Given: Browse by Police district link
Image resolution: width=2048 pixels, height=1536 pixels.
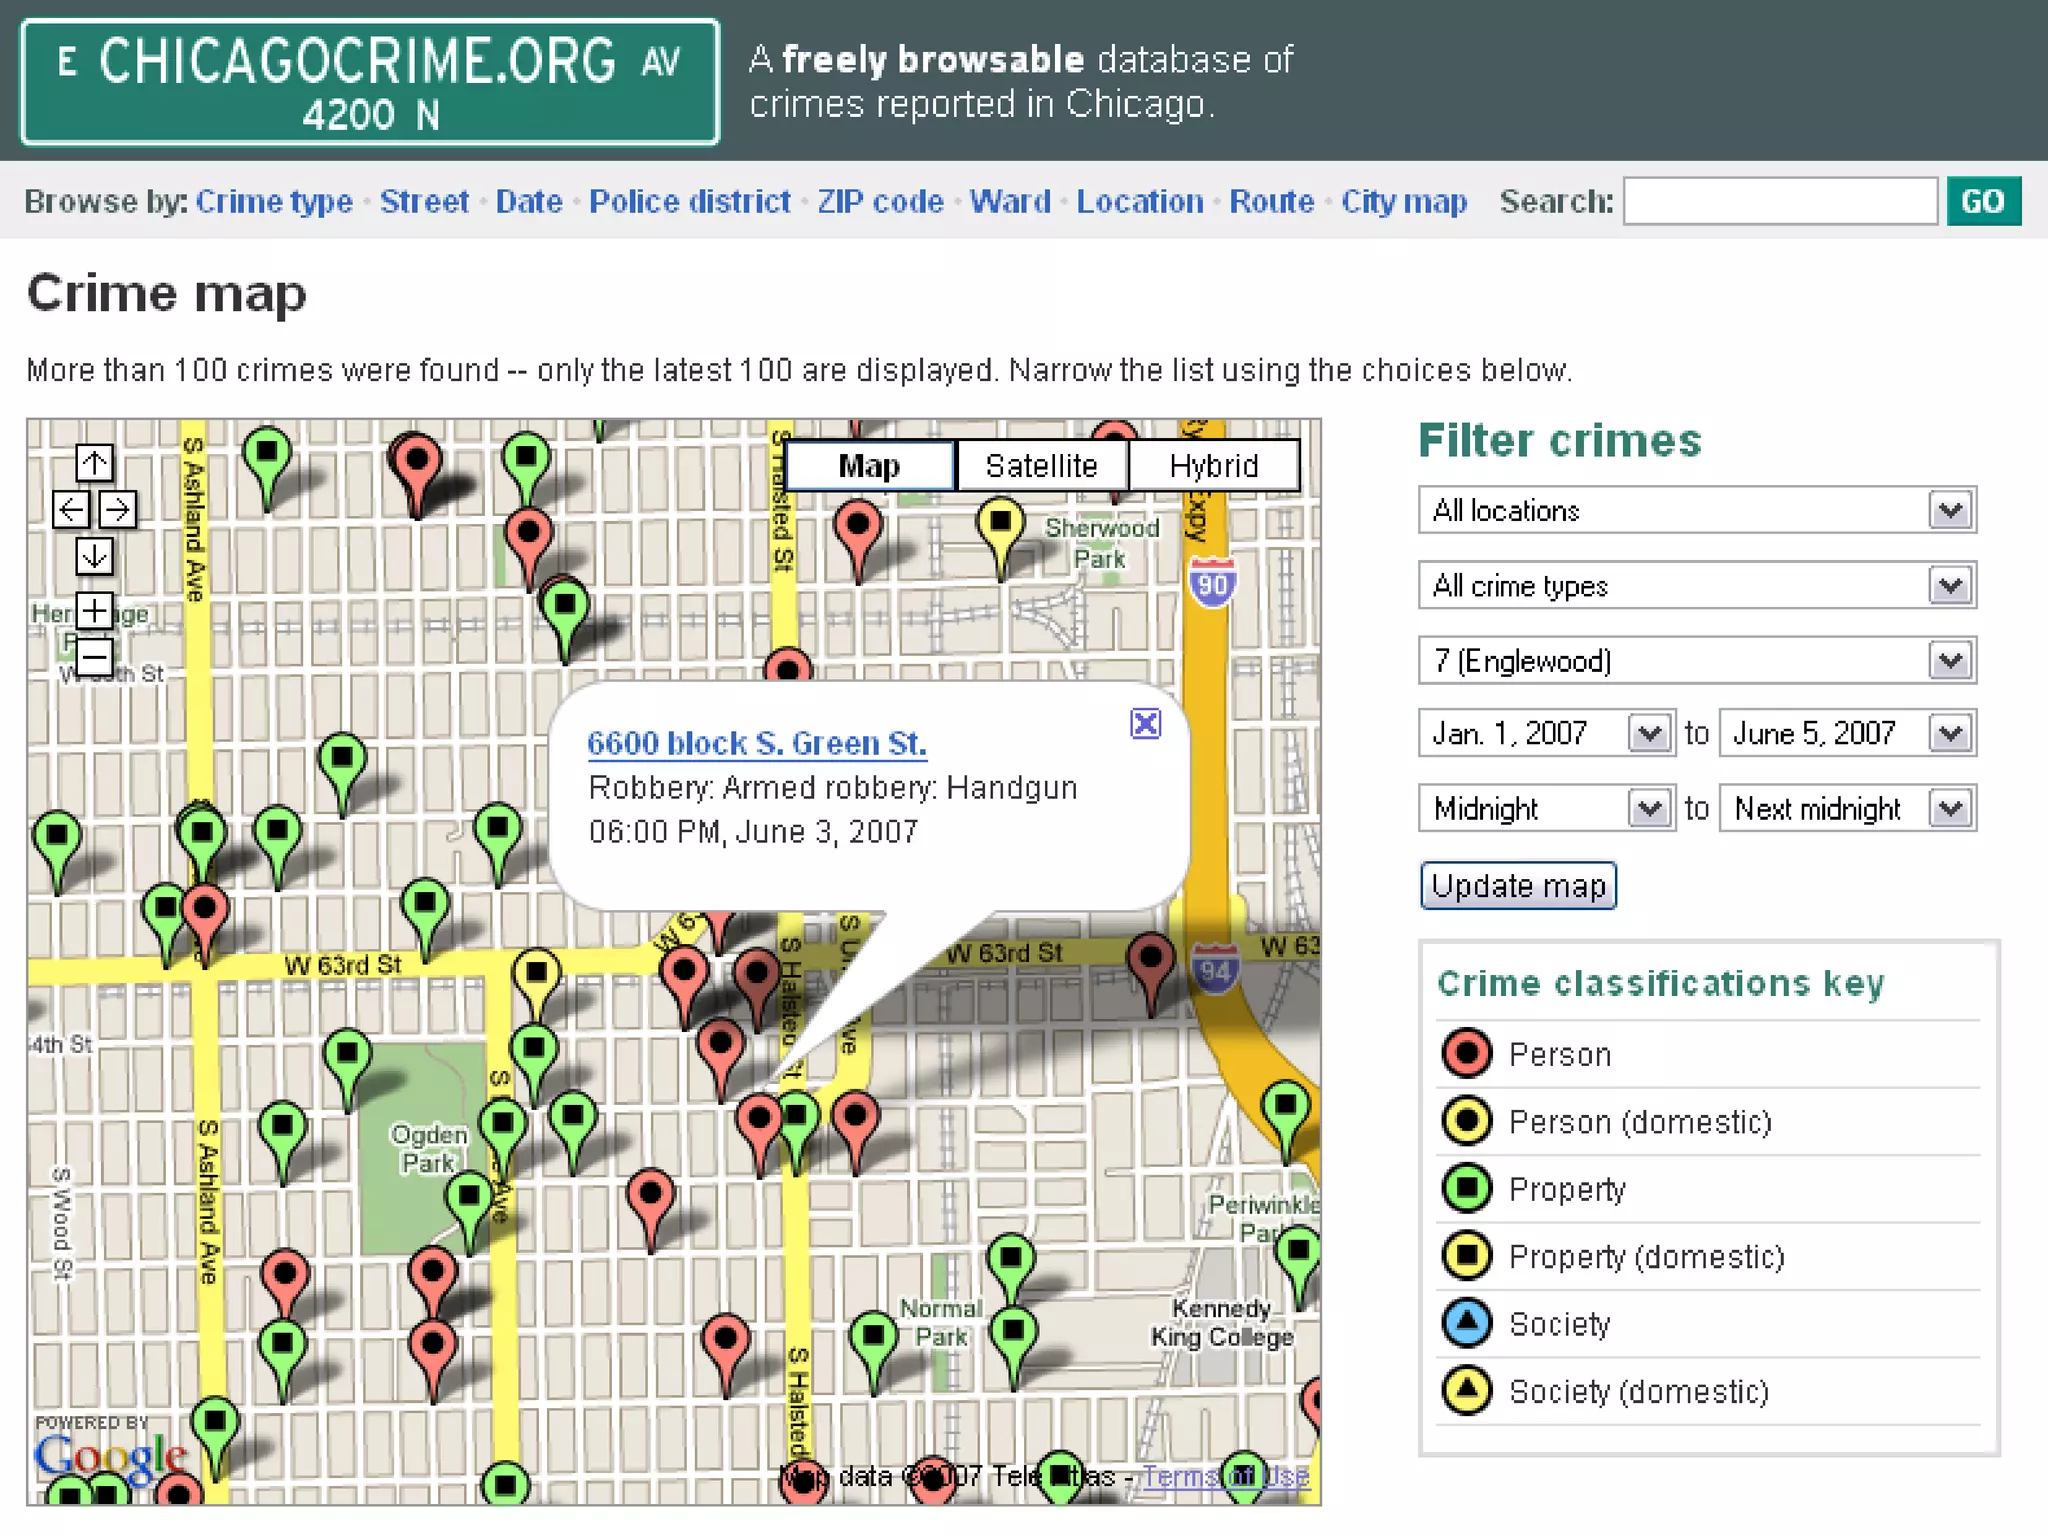Looking at the screenshot, I should 689,202.
